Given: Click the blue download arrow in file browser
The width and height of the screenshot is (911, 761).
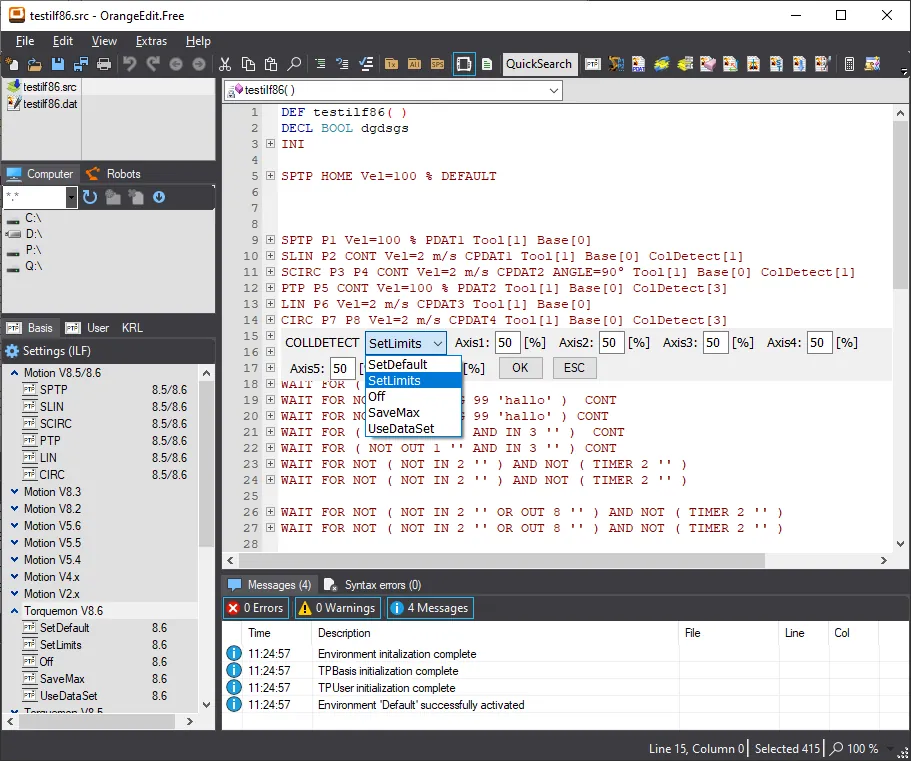Looking at the screenshot, I should point(159,198).
